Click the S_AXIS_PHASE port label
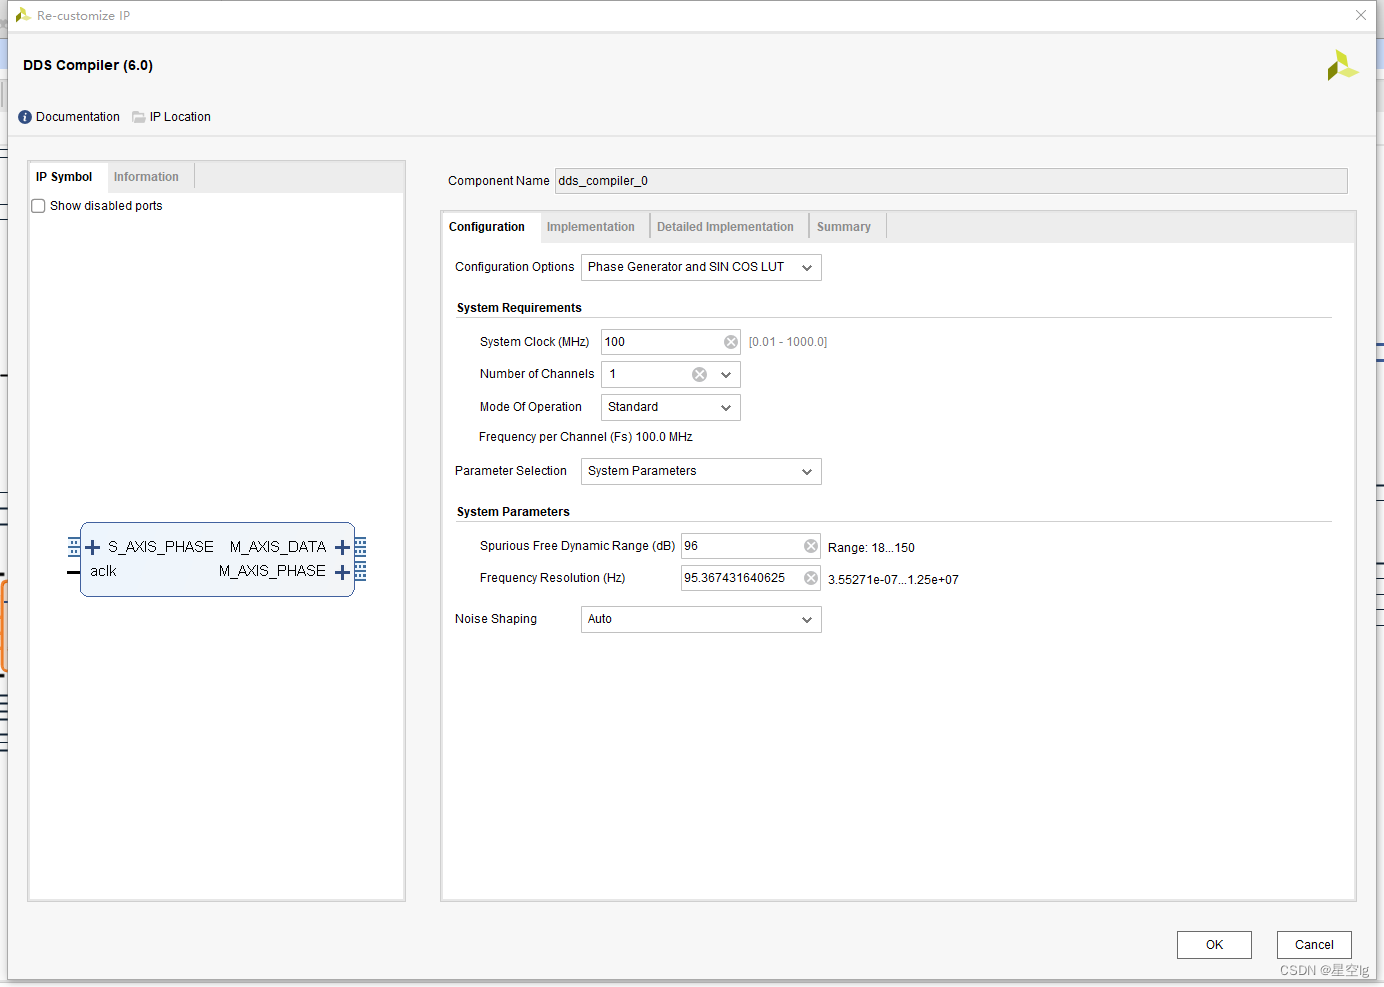Viewport: 1384px width, 987px height. coord(161,547)
